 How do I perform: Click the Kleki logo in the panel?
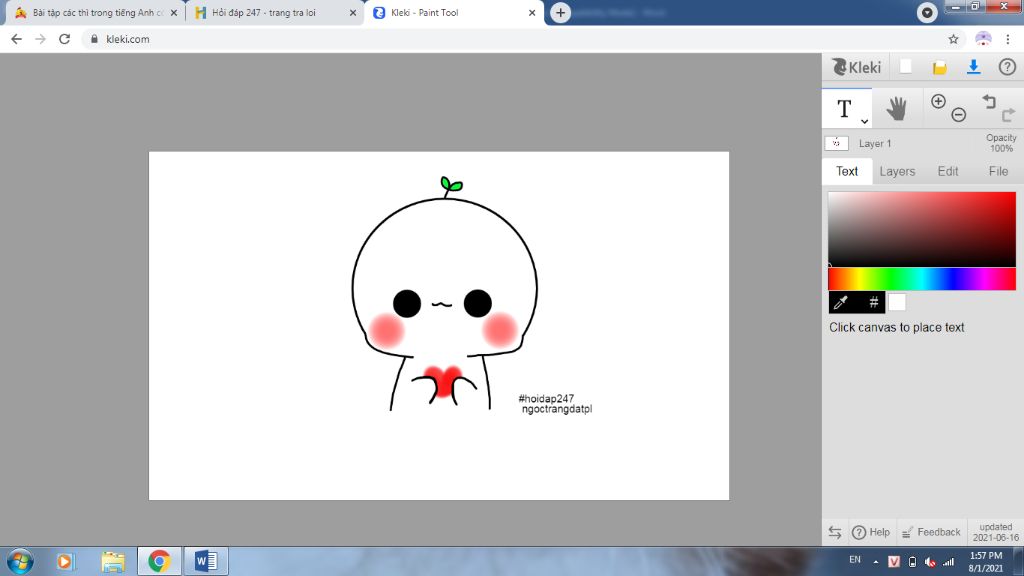pos(856,67)
